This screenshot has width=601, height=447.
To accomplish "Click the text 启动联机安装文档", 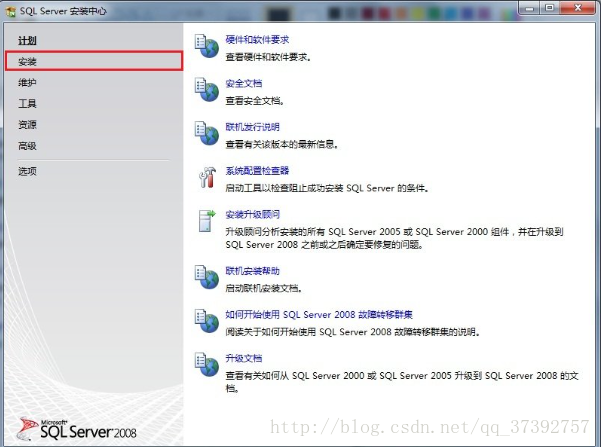I will click(x=264, y=288).
